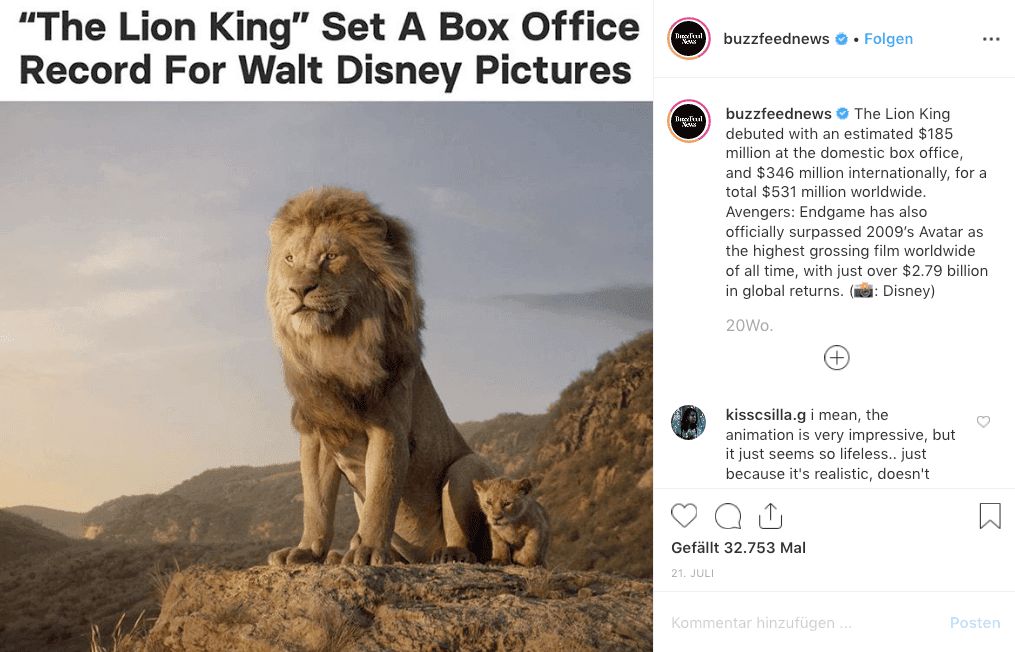The height and width of the screenshot is (652, 1015).
Task: Open comments via the speech bubble icon
Action: click(x=728, y=516)
